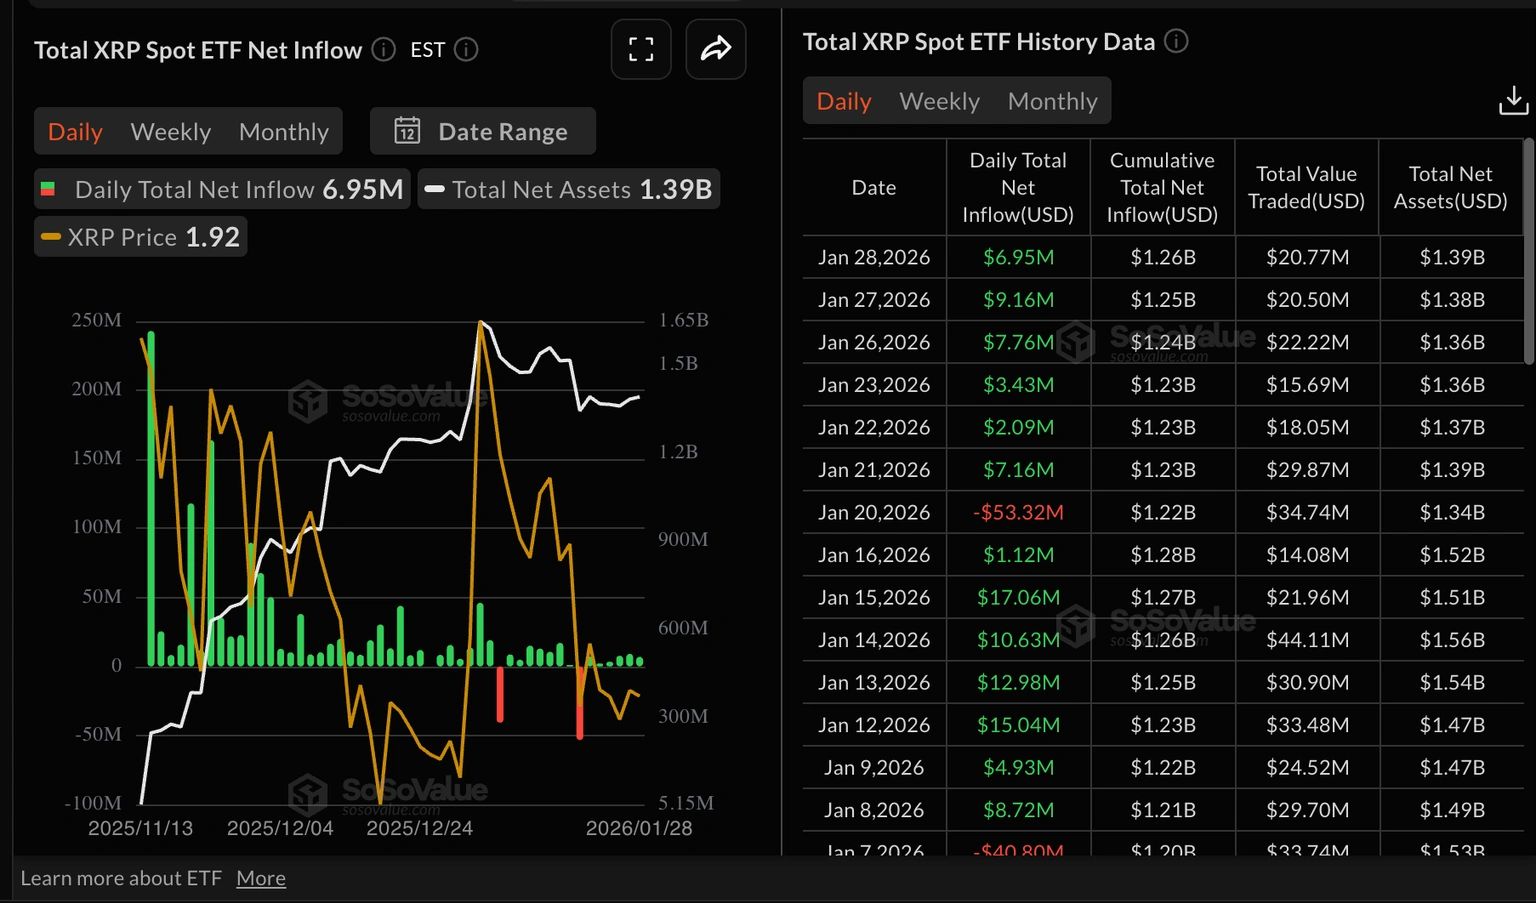Expand chart to fullscreen view
This screenshot has width=1536, height=903.
tap(641, 48)
